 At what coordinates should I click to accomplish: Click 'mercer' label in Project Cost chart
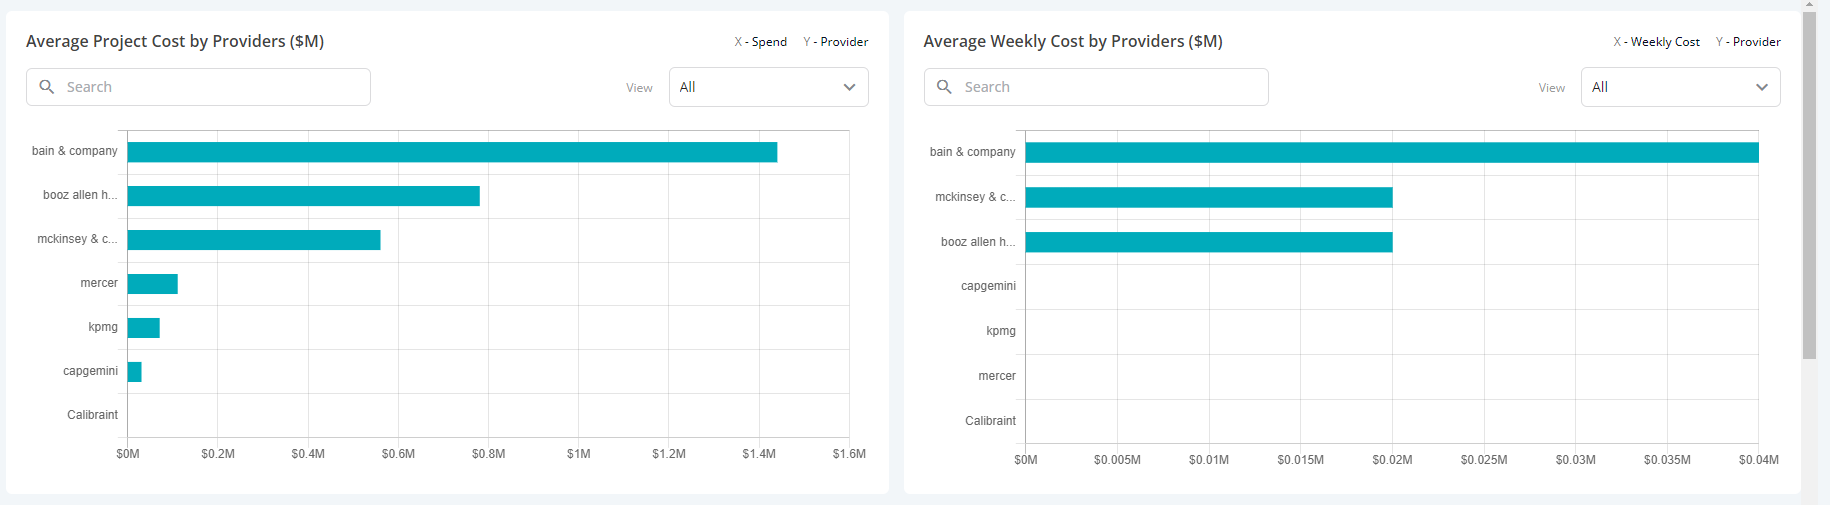pos(99,283)
